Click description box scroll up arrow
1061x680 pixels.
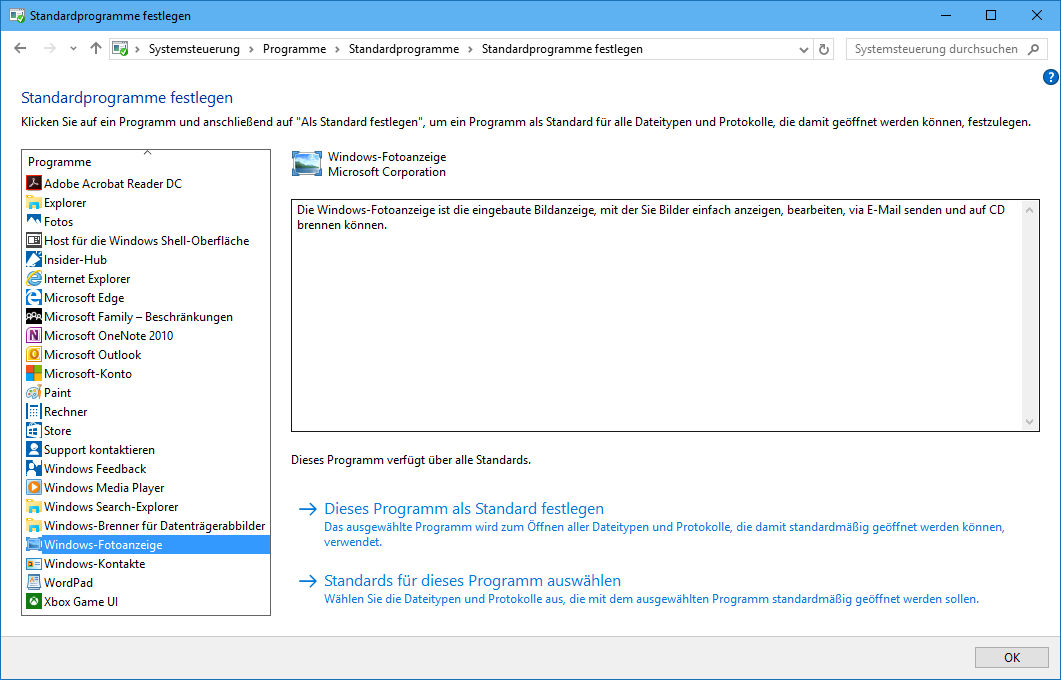(1029, 210)
